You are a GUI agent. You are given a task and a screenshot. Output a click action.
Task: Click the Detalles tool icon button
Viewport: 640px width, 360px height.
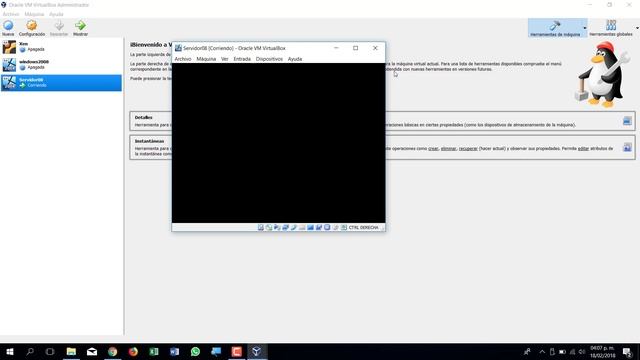point(627,121)
